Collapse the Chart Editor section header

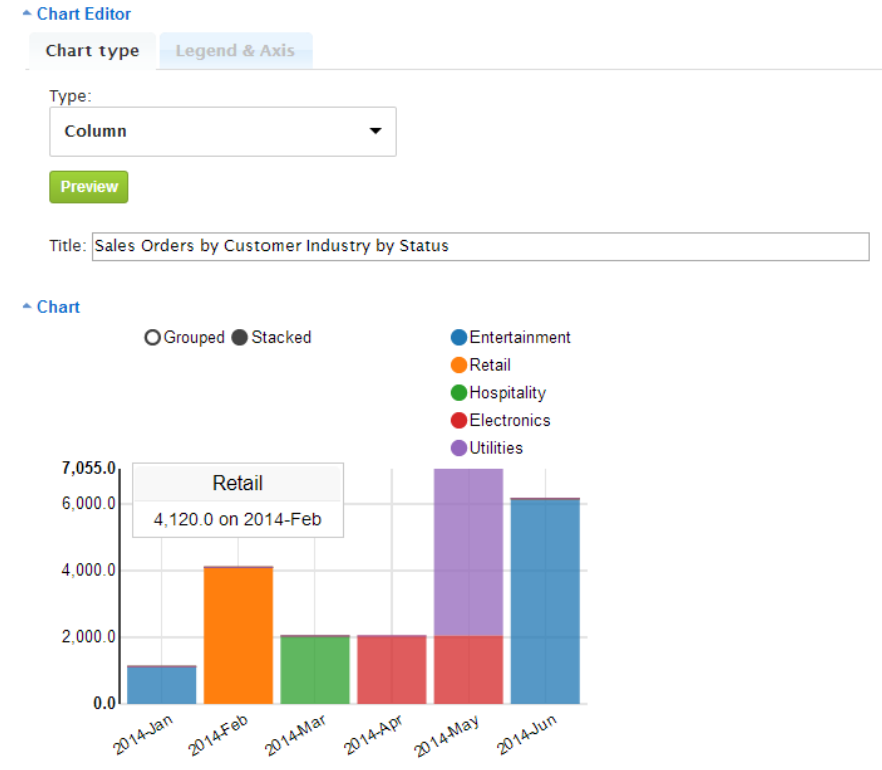(83, 13)
